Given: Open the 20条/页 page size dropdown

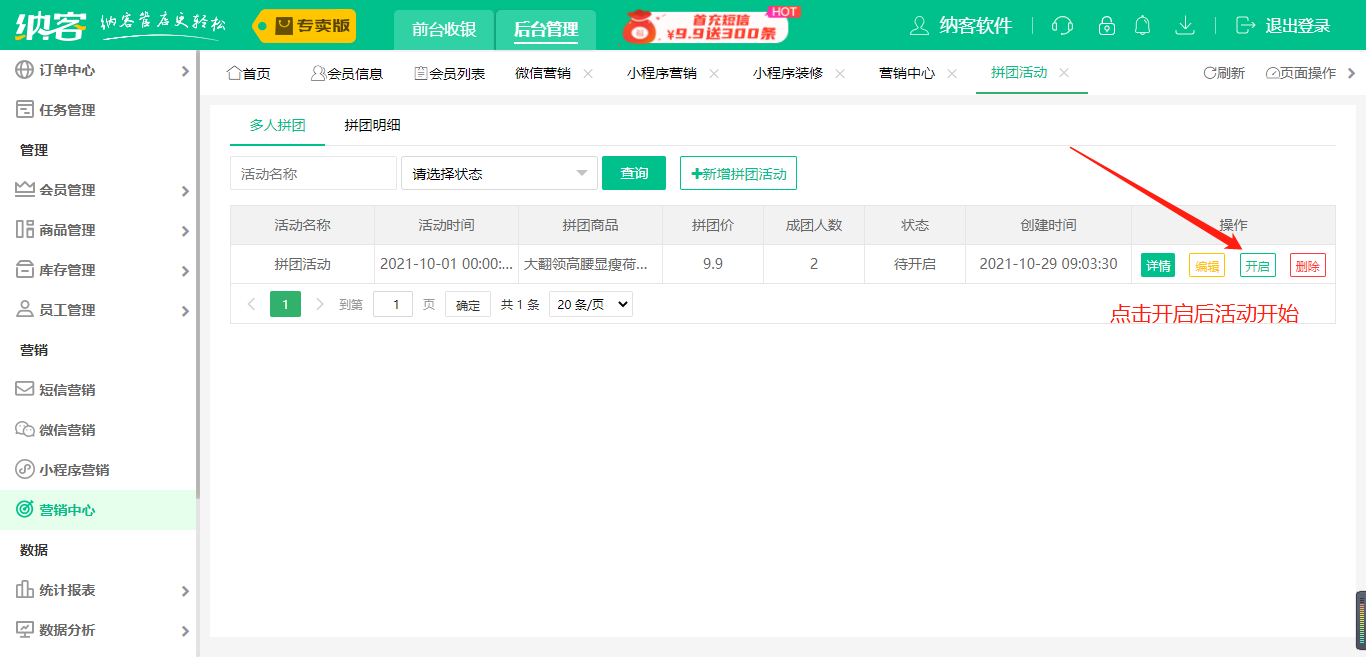Looking at the screenshot, I should tap(591, 305).
